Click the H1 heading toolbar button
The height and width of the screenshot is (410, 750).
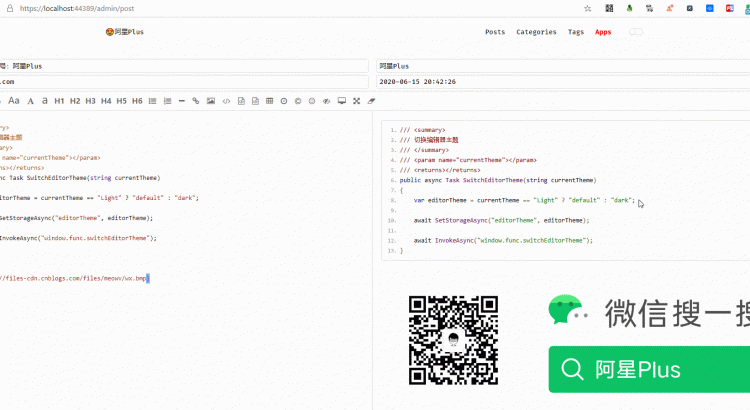(x=59, y=101)
